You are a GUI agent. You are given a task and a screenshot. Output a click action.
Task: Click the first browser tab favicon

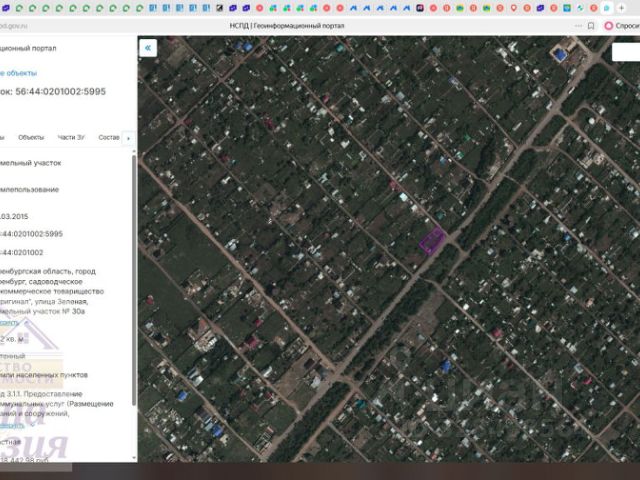[7, 8]
